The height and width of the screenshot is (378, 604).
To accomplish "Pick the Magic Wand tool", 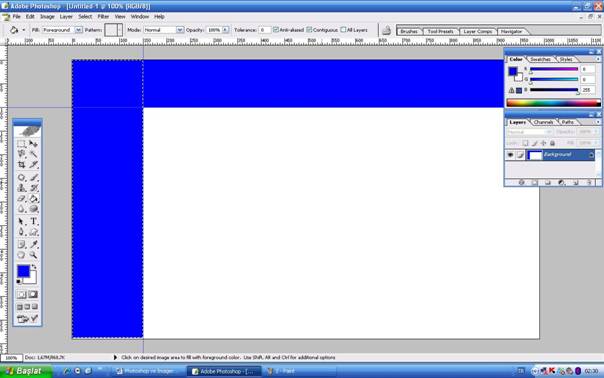I will [x=34, y=154].
